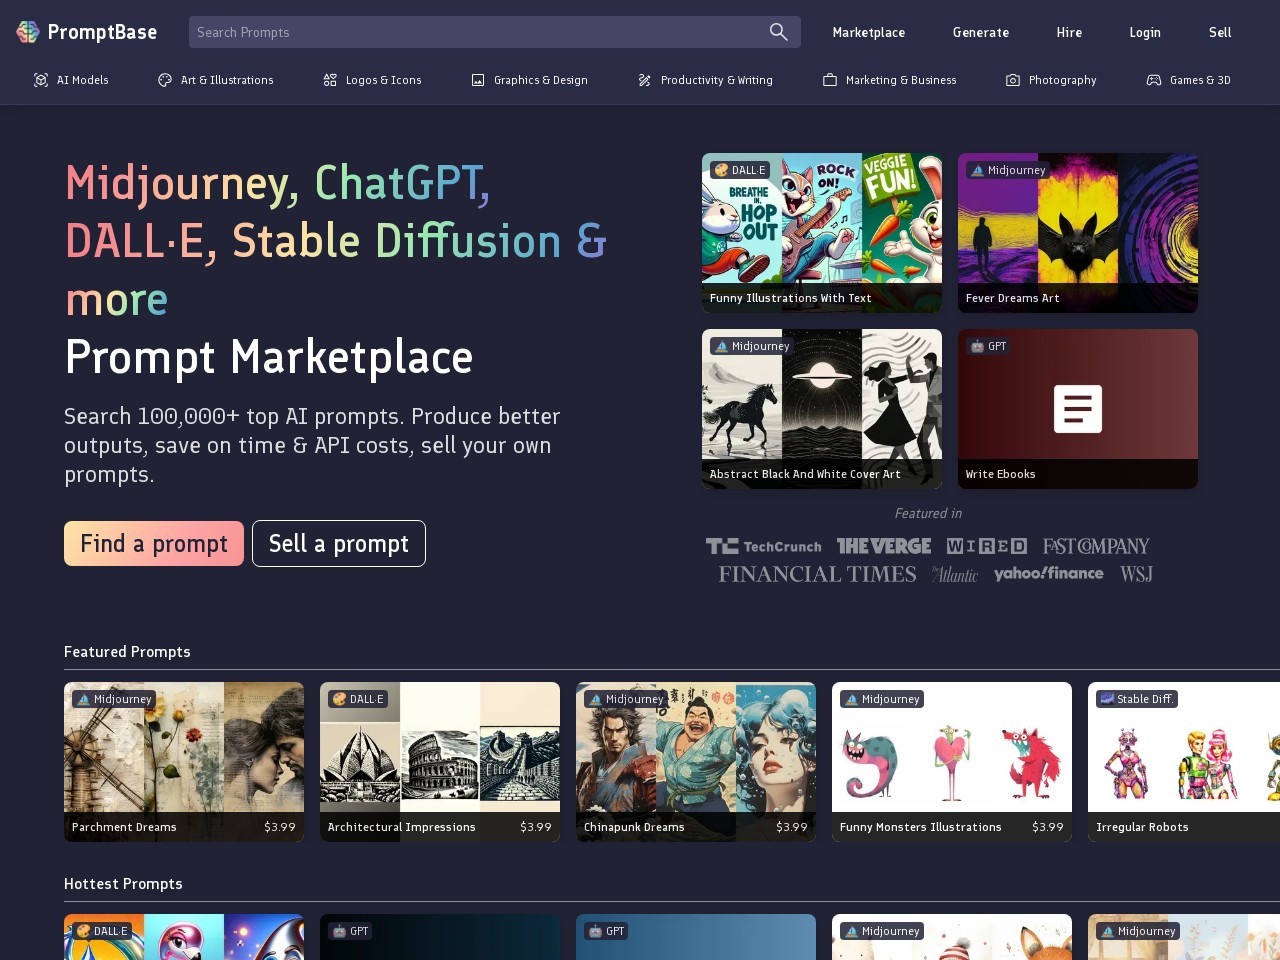The image size is (1280, 960).
Task: Click Midjourney badge on Abstract Black And White card
Action: coord(752,346)
